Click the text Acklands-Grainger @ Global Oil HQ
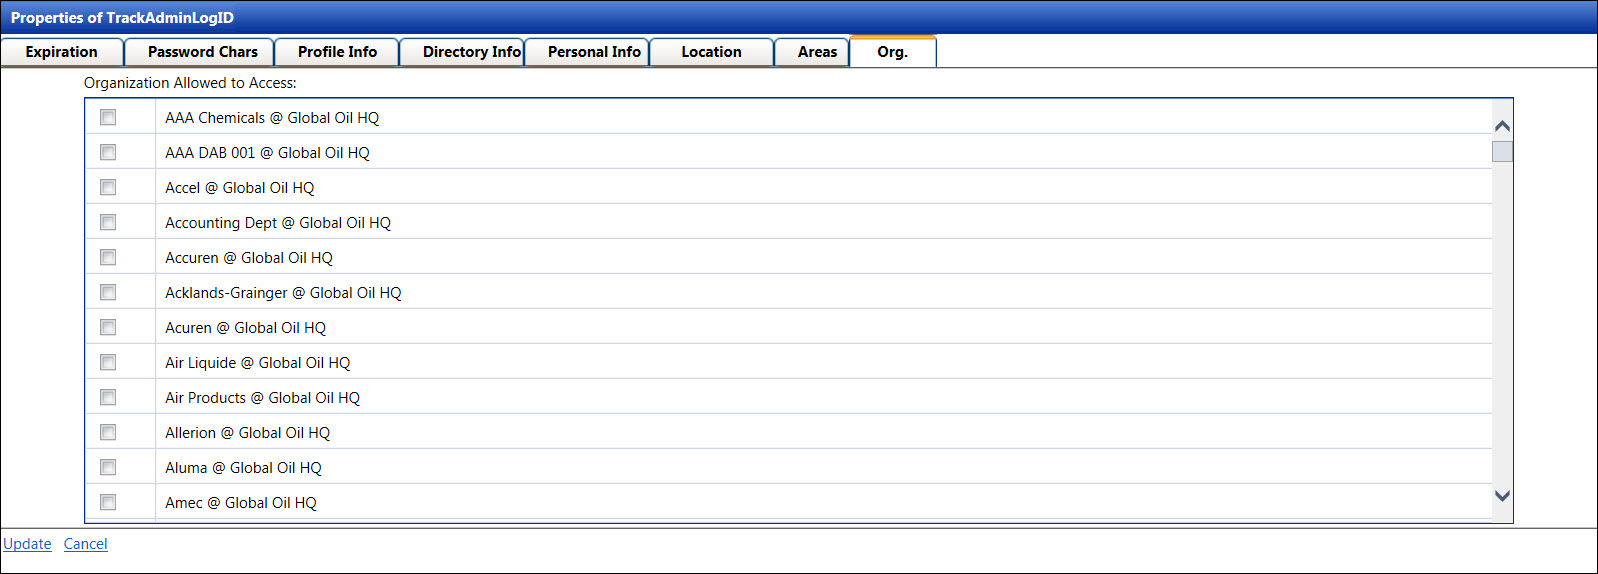 (283, 293)
